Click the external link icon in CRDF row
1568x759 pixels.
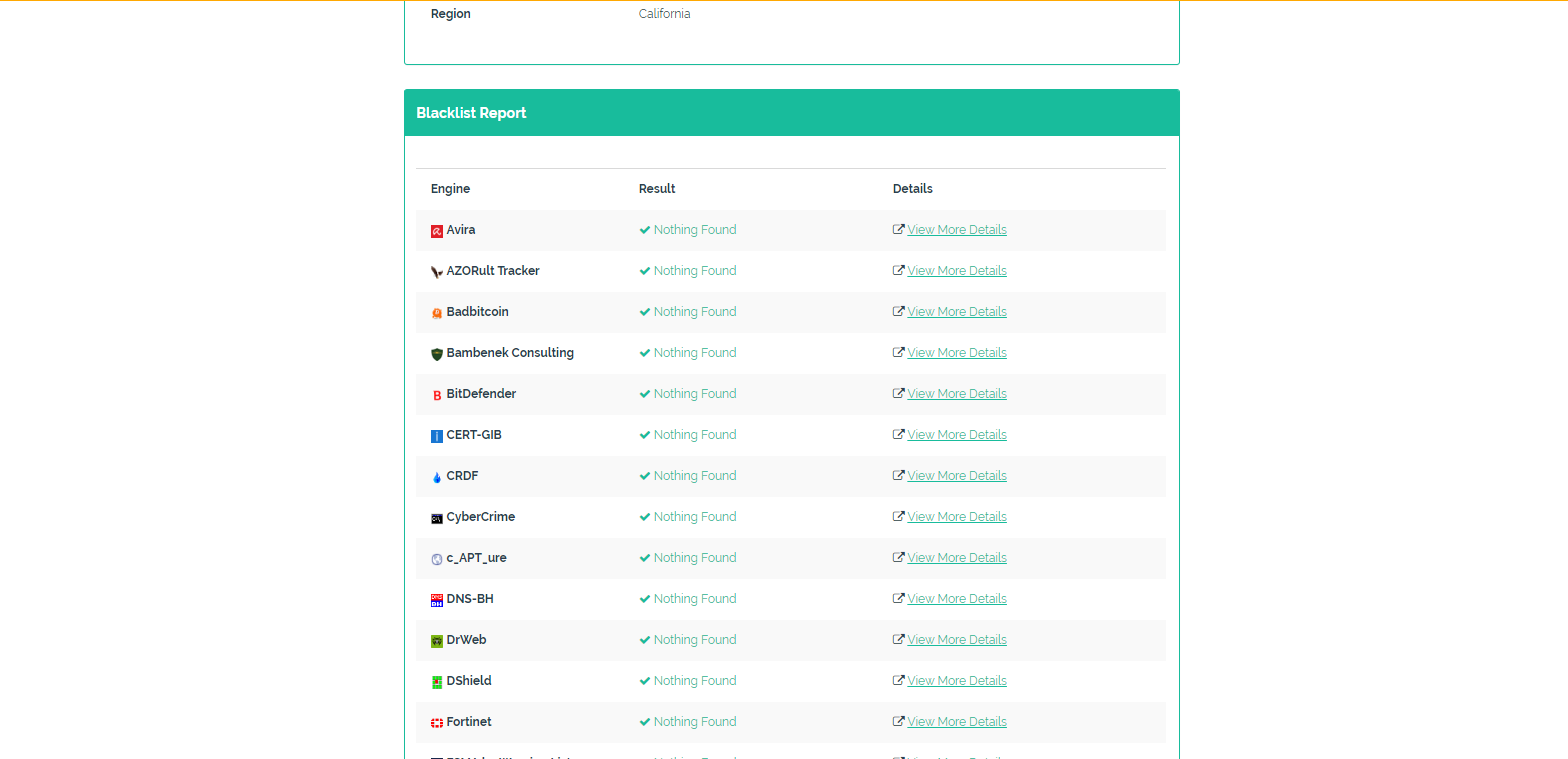(x=899, y=476)
